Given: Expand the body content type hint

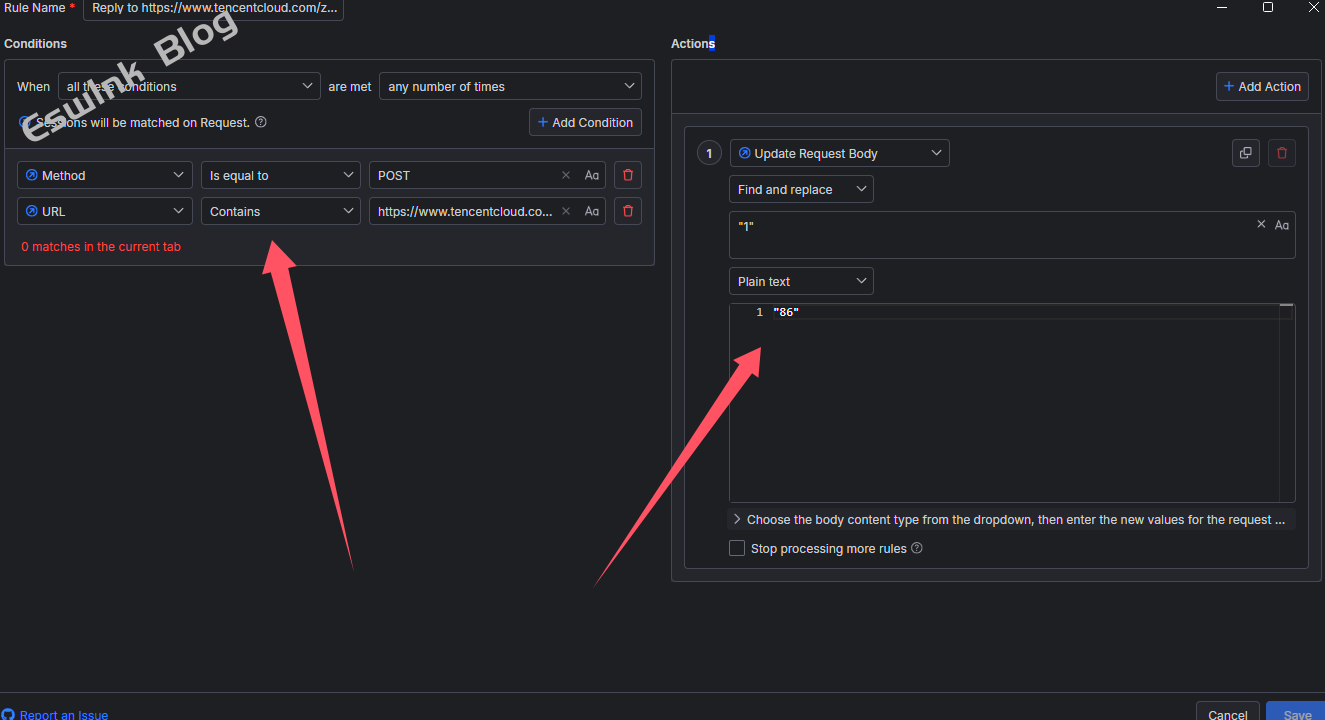Looking at the screenshot, I should 737,520.
